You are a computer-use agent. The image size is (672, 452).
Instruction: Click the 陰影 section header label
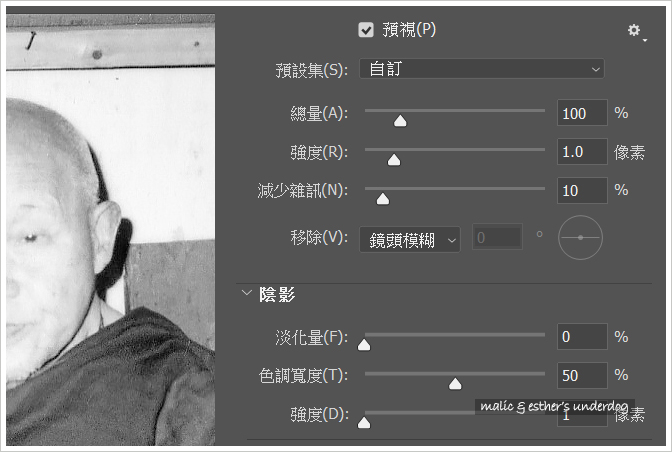(277, 295)
